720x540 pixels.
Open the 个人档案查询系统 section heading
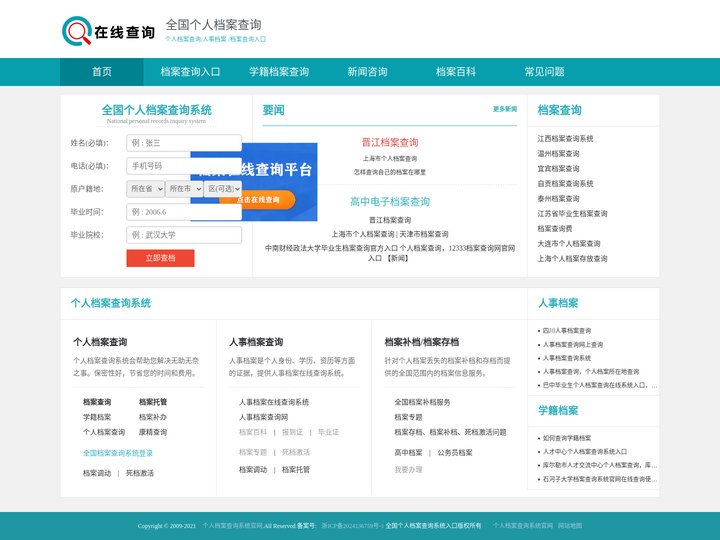tap(111, 303)
